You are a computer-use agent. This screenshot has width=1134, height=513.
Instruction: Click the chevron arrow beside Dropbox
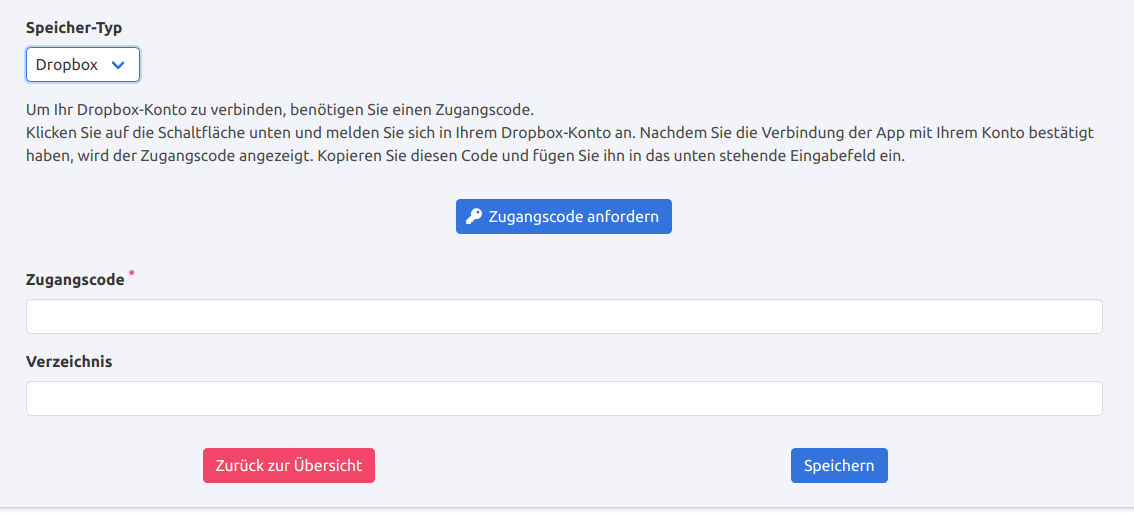pos(118,65)
